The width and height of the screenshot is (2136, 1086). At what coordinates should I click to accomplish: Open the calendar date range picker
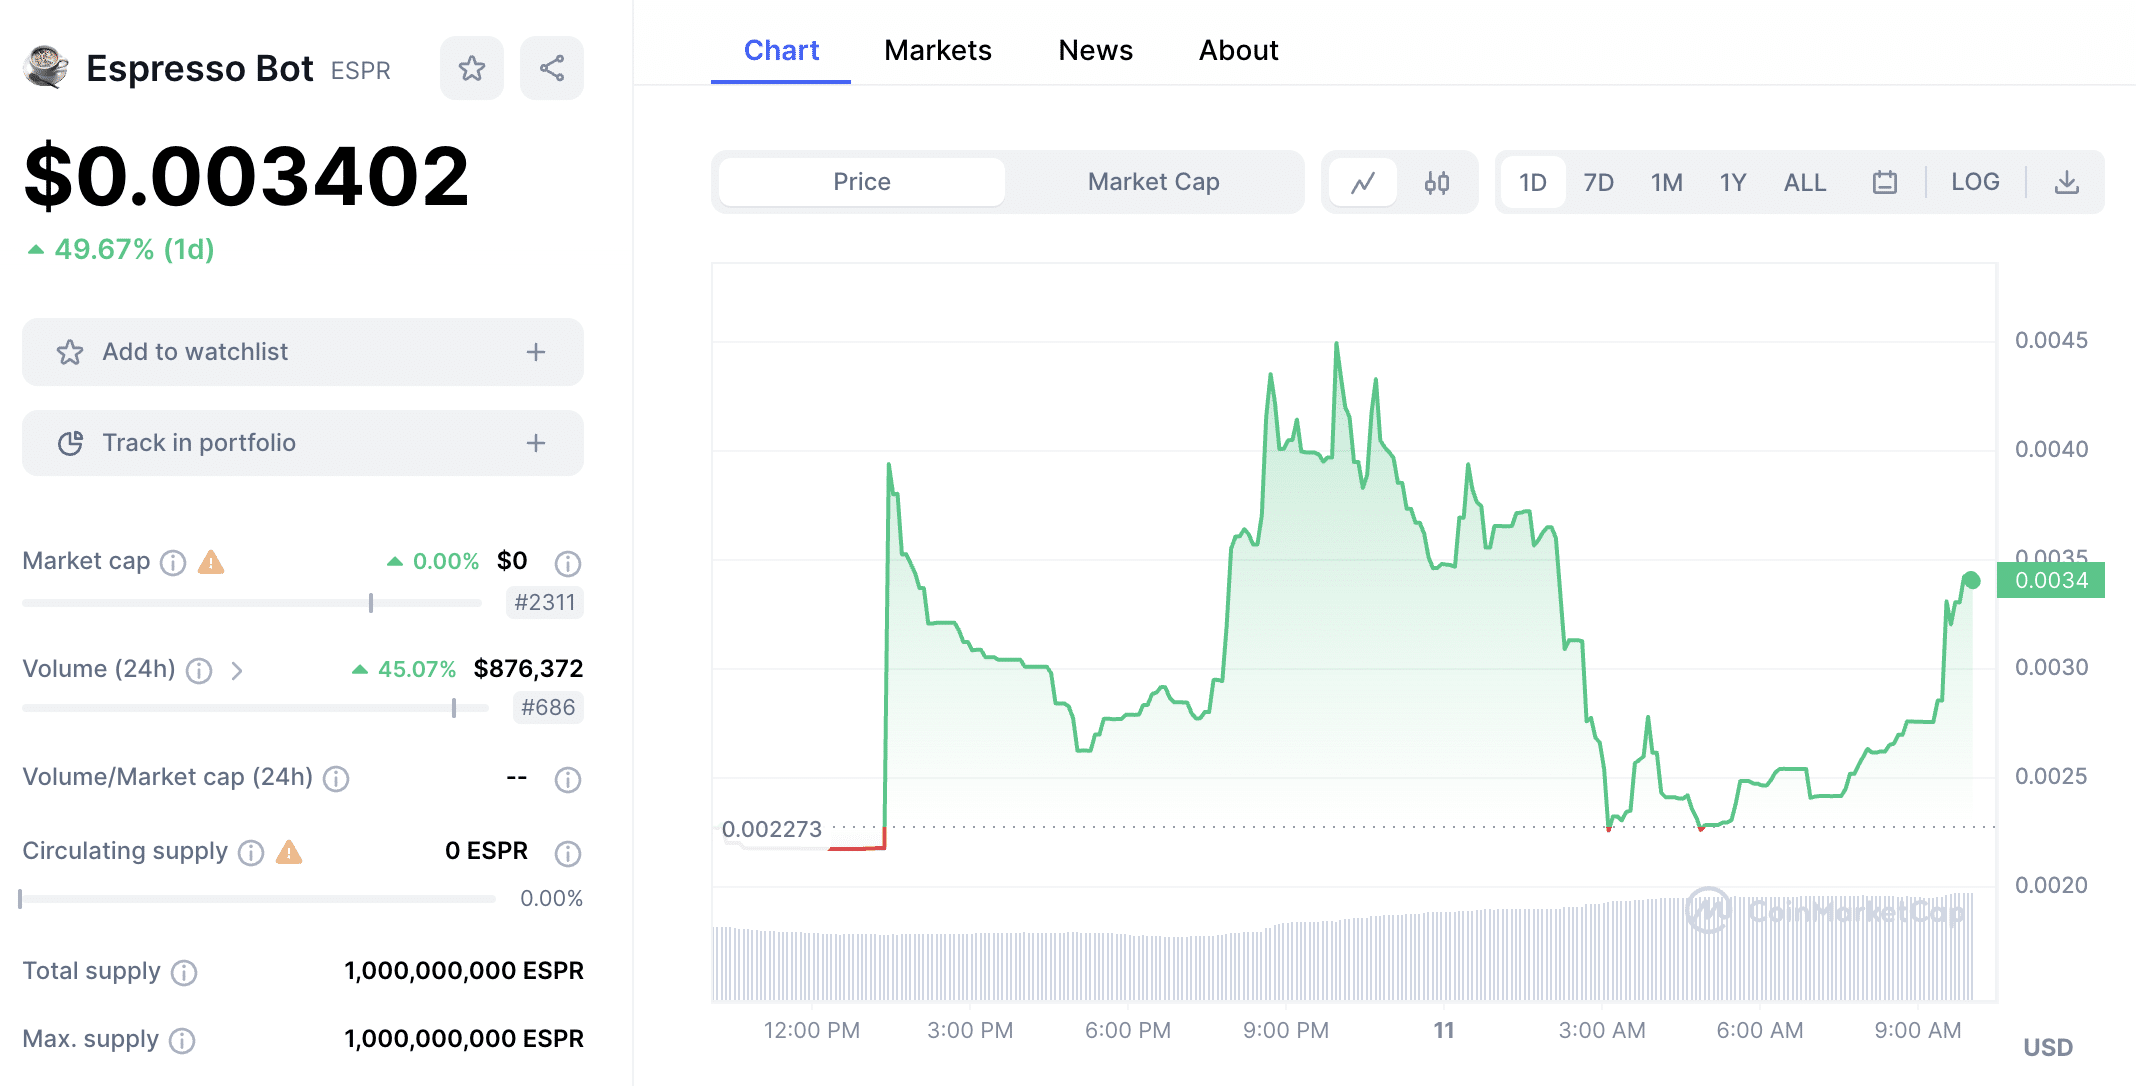tap(1885, 182)
